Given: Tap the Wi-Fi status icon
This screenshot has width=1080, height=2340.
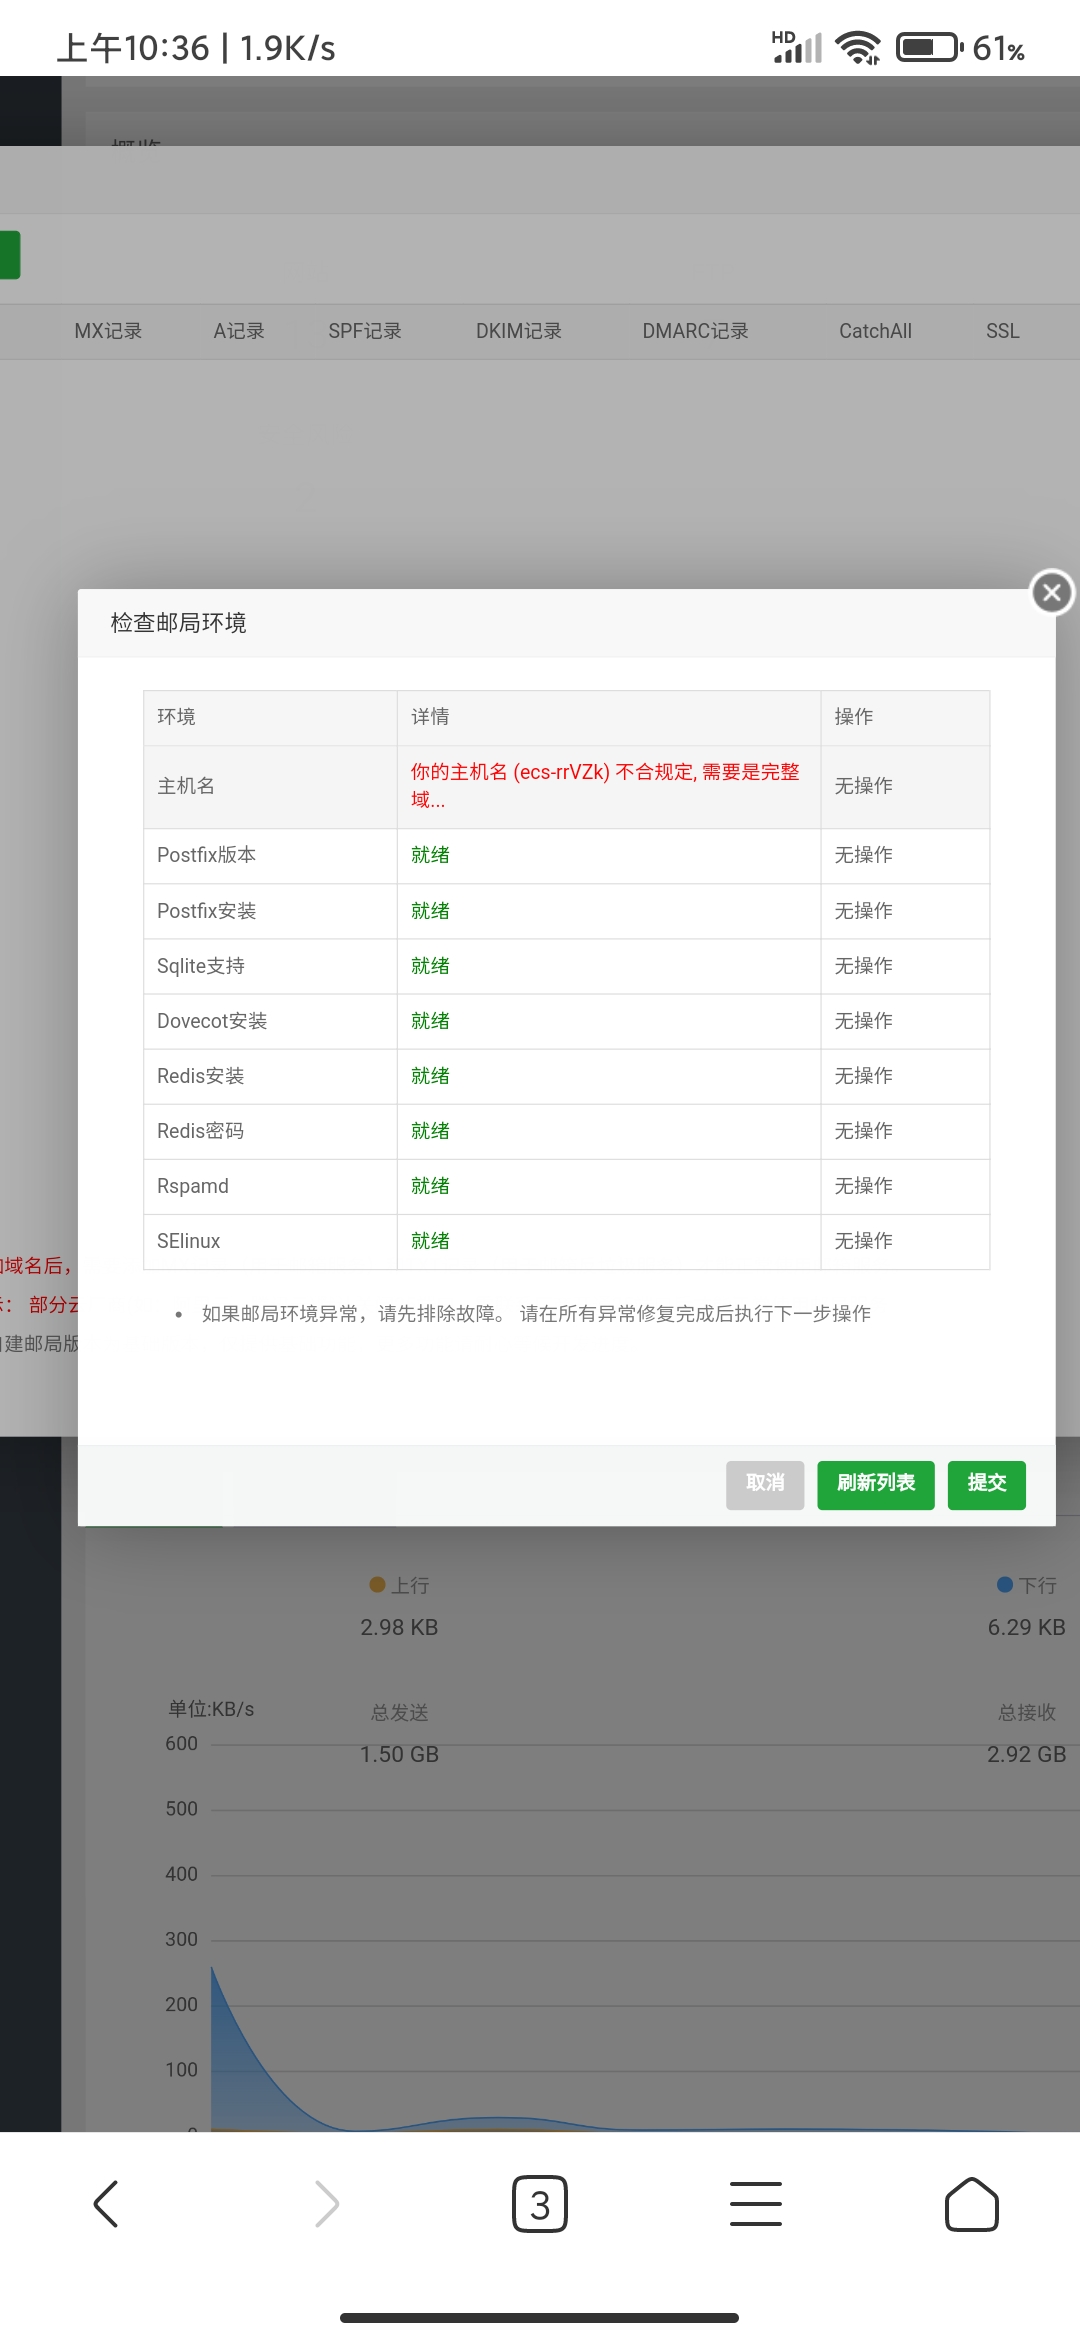Looking at the screenshot, I should (858, 47).
